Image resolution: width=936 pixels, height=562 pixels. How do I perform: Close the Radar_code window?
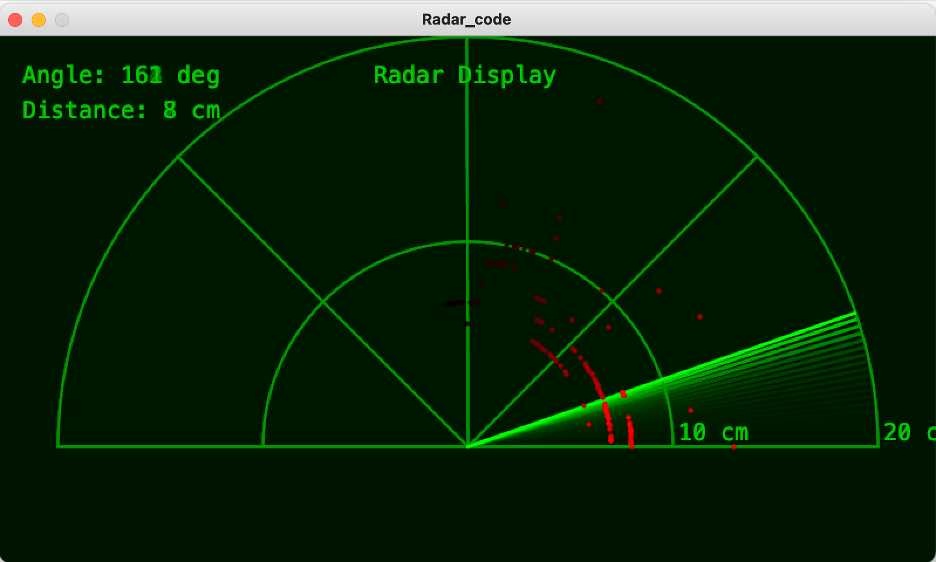pyautogui.click(x=15, y=20)
